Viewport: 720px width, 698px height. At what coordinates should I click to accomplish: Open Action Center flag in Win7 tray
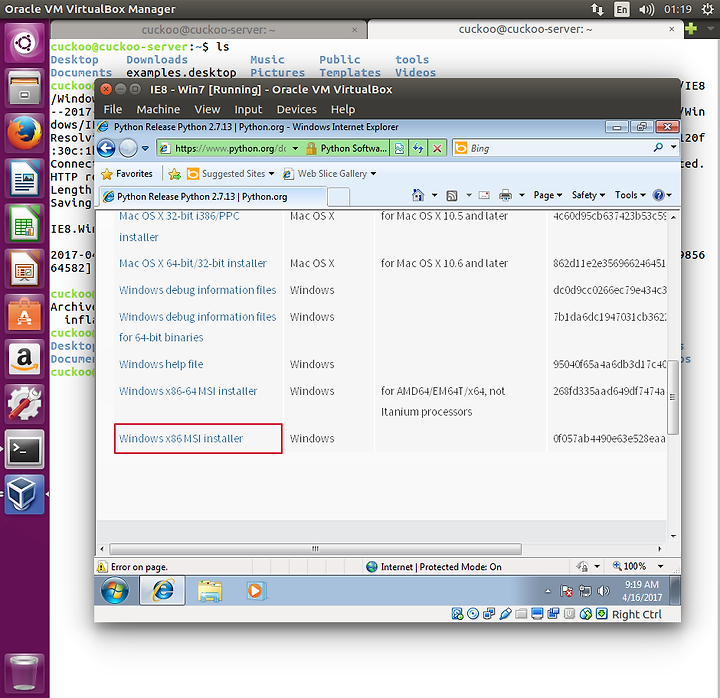click(566, 591)
